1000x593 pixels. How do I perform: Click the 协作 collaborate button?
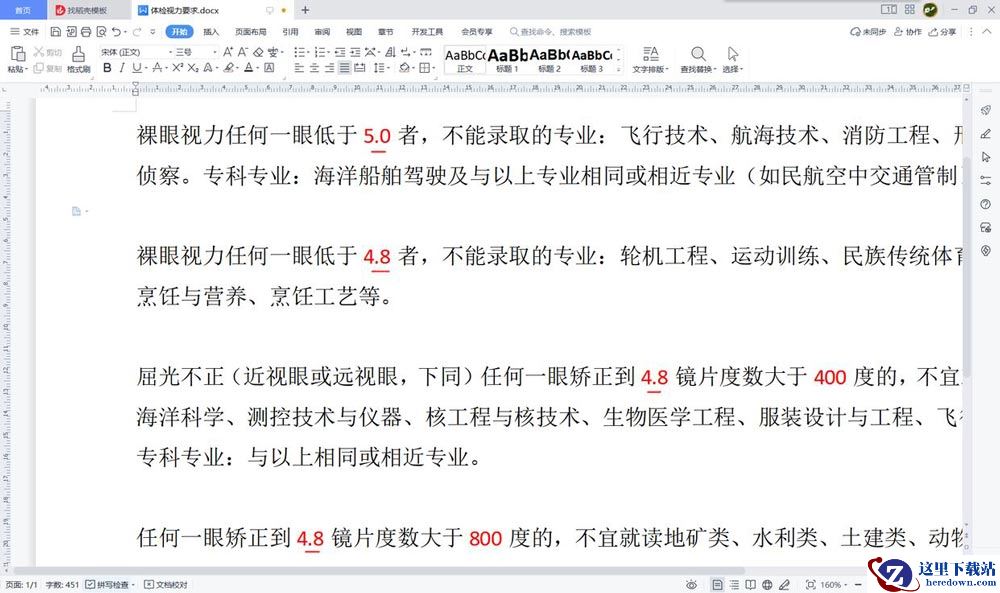(x=907, y=32)
